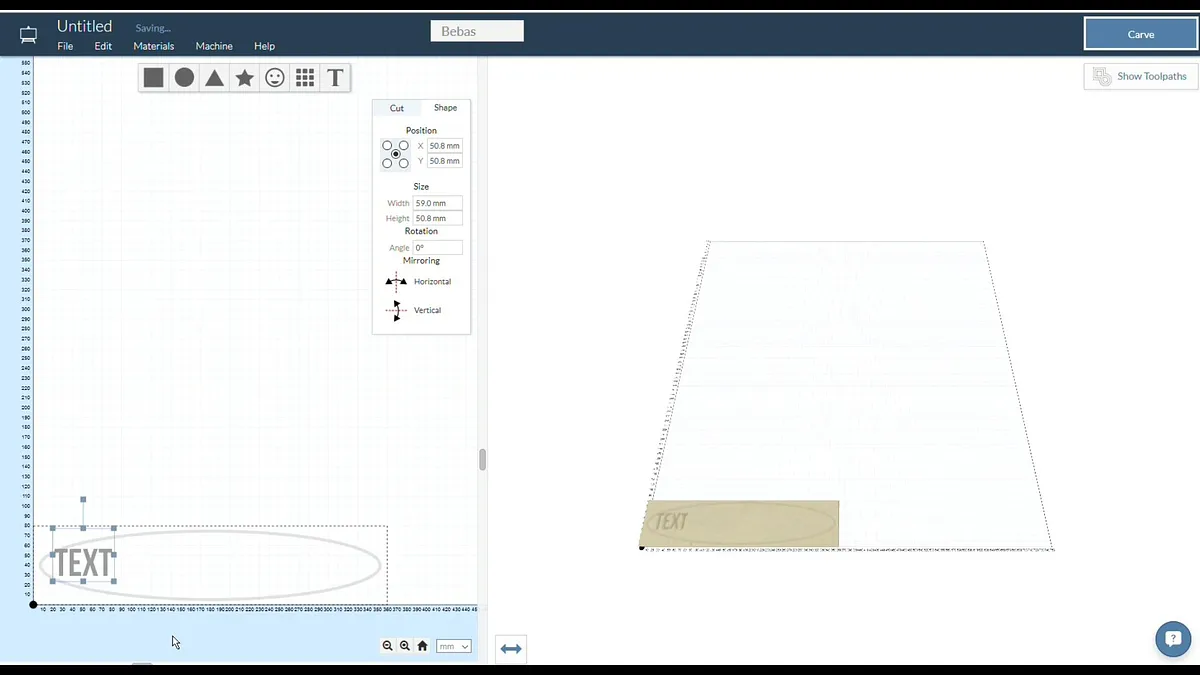
Task: Select the bottom-right position anchor
Action: pos(404,163)
